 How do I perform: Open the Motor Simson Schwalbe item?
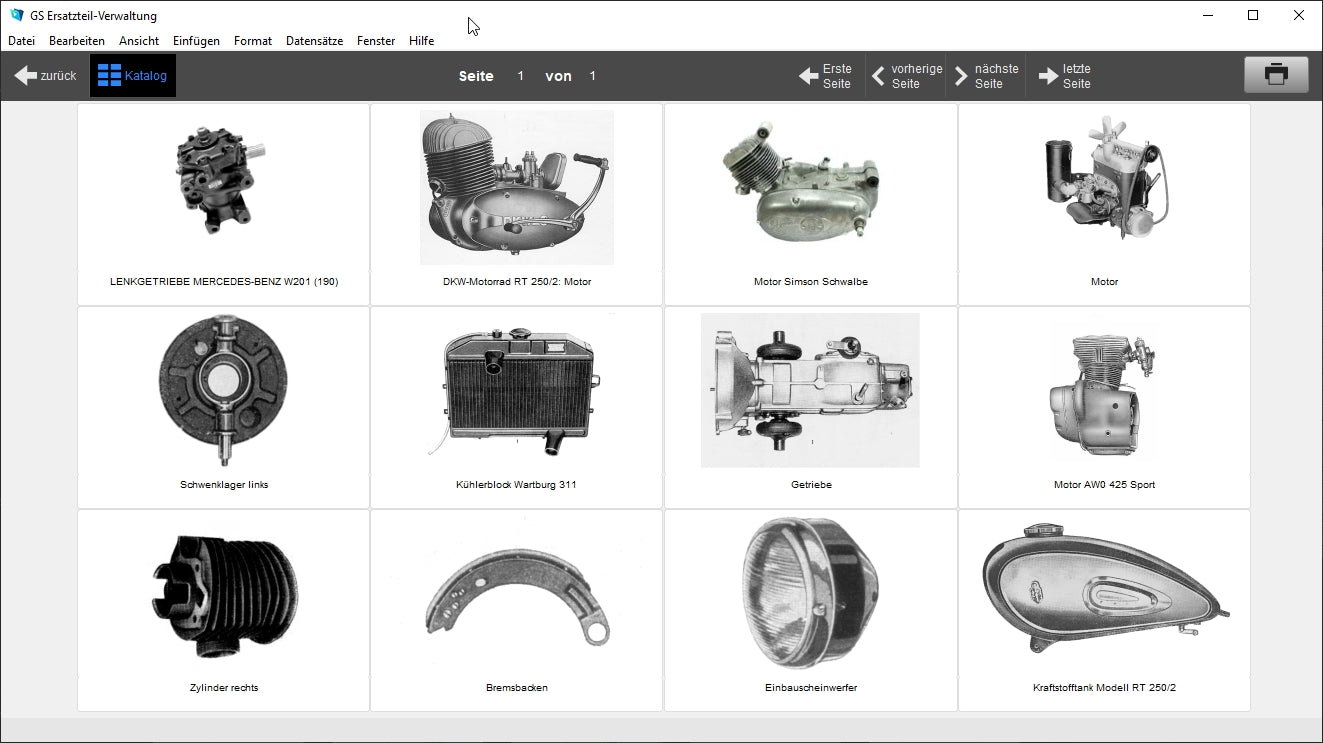(x=810, y=183)
